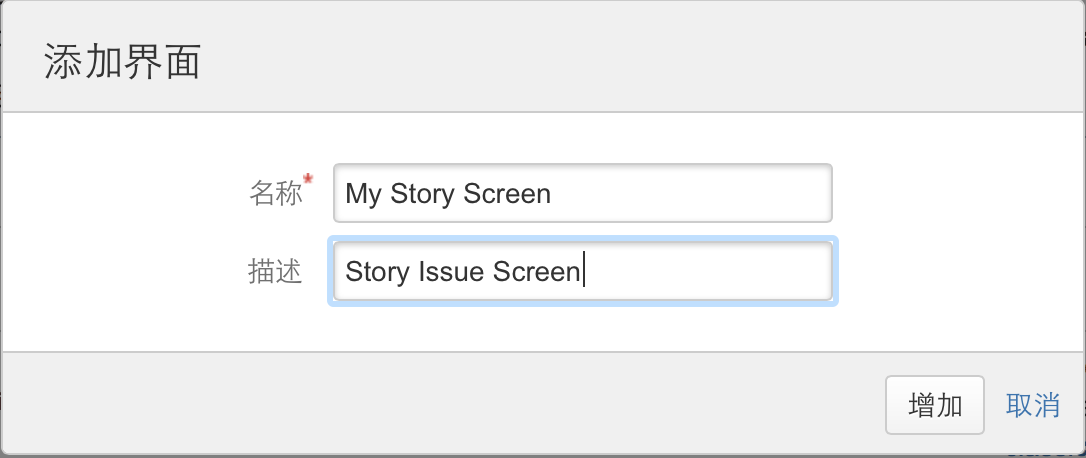Place cursor on "Screen" in description field
The image size is (1086, 458).
tap(536, 271)
